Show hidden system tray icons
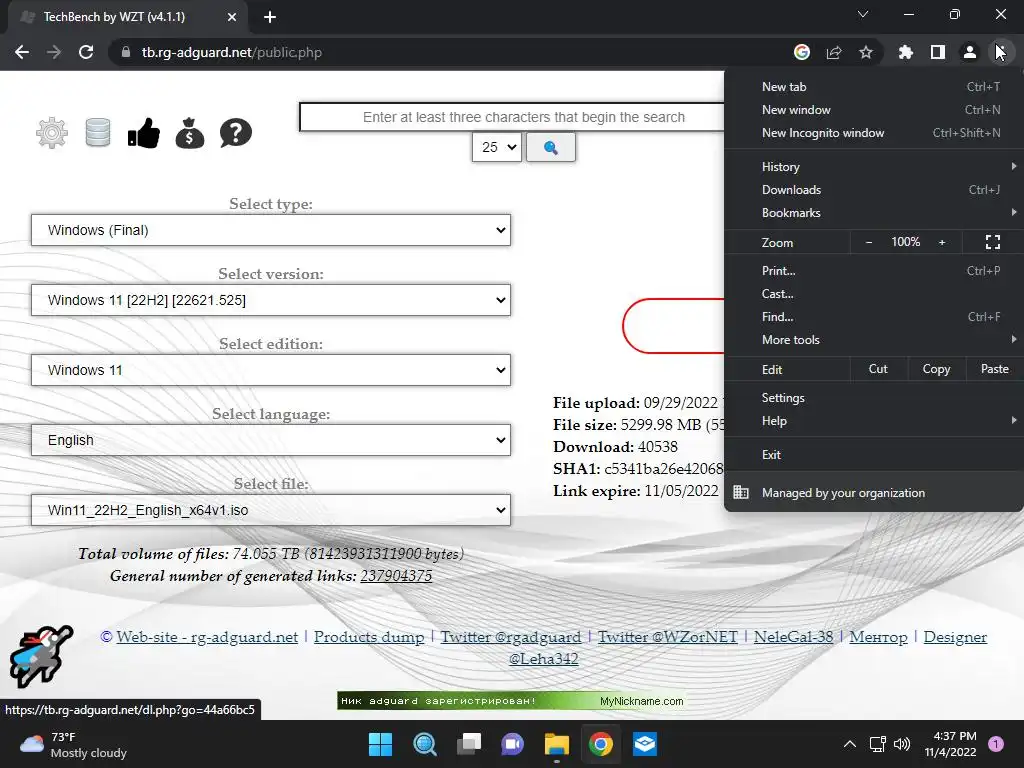 [850, 744]
